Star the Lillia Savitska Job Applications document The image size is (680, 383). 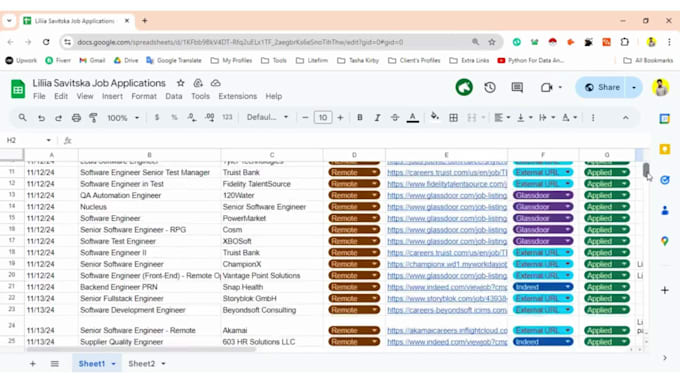[180, 83]
